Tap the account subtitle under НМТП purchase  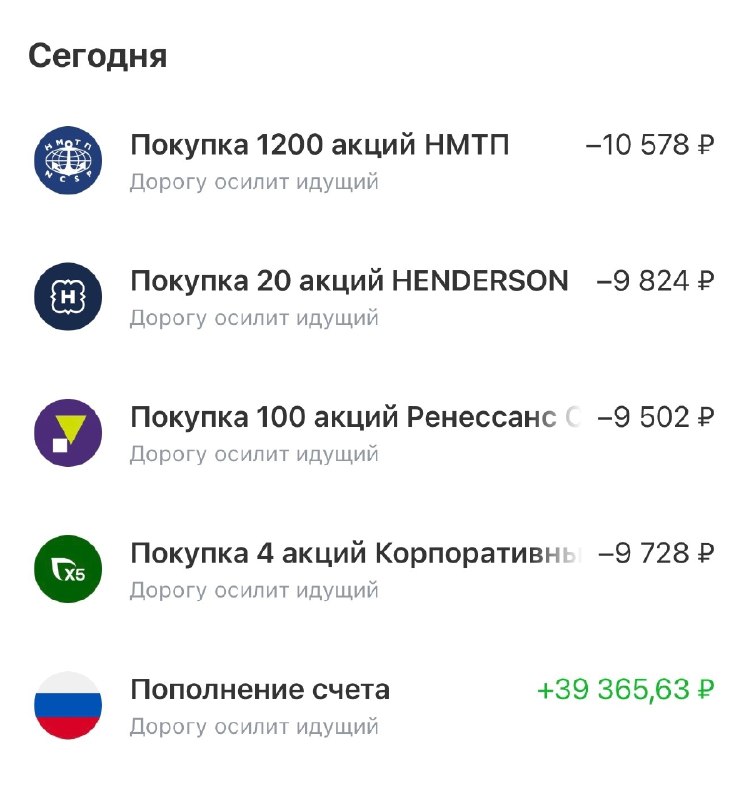[254, 183]
